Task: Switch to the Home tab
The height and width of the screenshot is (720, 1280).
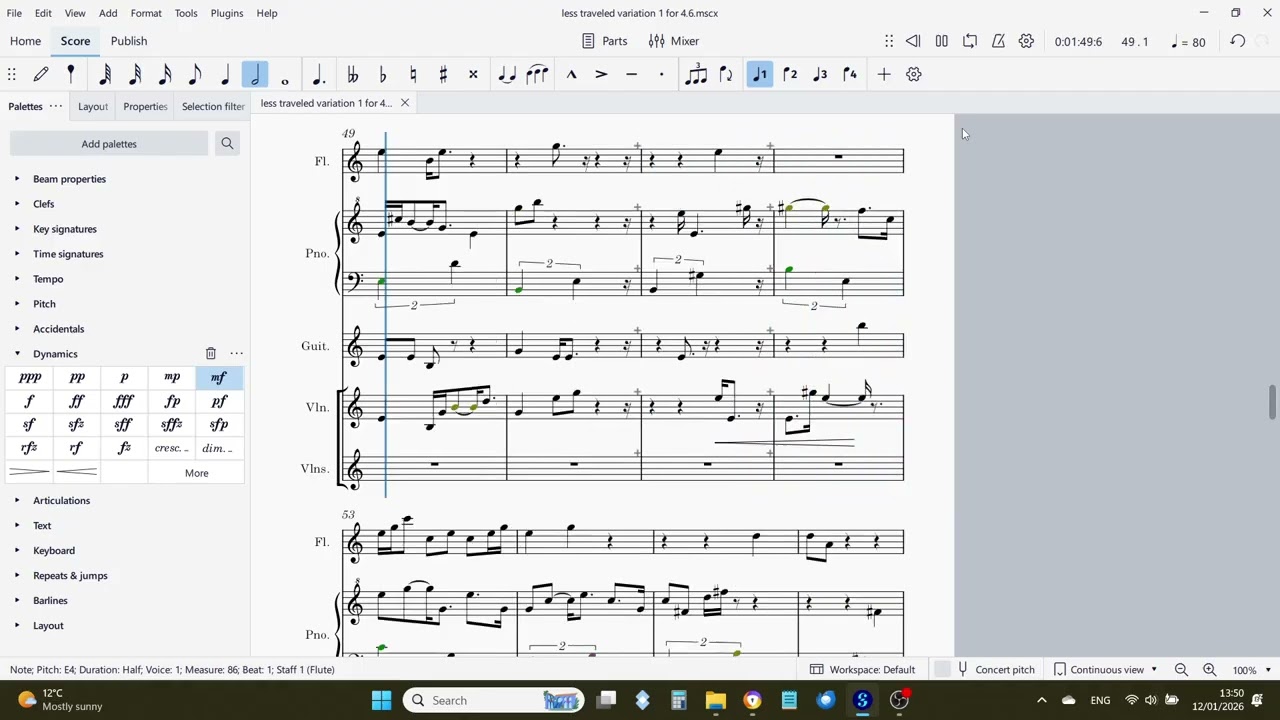Action: click(25, 41)
